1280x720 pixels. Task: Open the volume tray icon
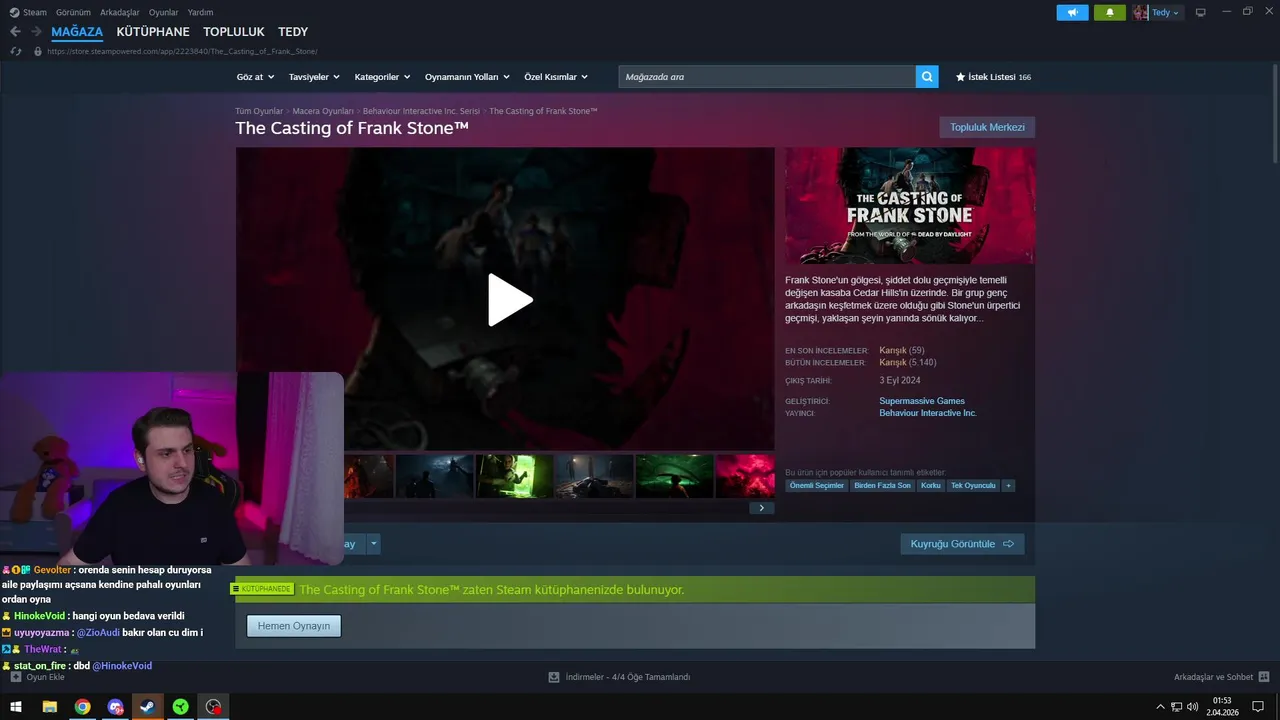tap(1192, 706)
